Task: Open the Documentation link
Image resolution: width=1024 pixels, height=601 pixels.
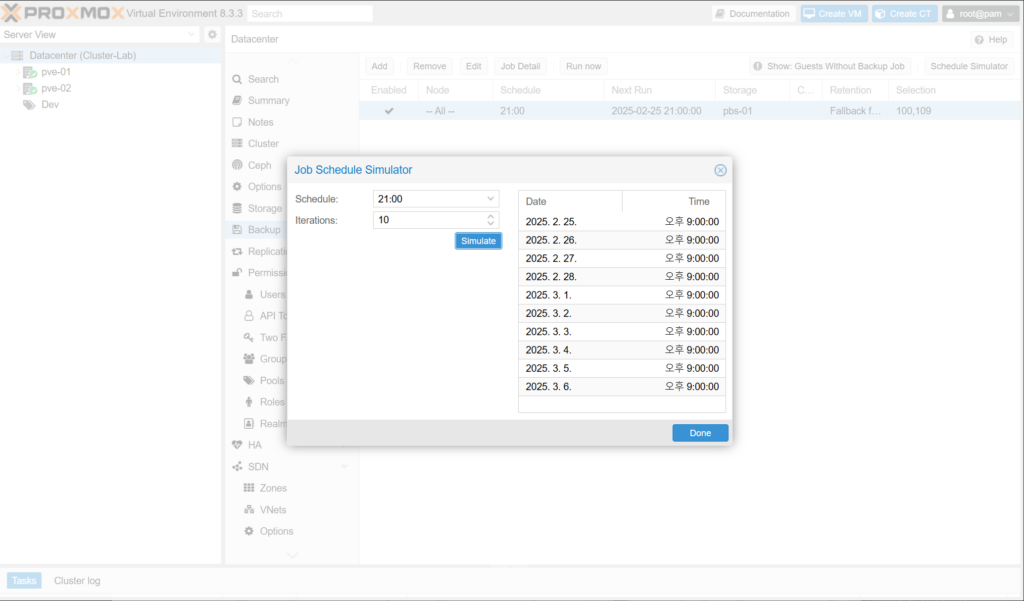Action: point(753,14)
